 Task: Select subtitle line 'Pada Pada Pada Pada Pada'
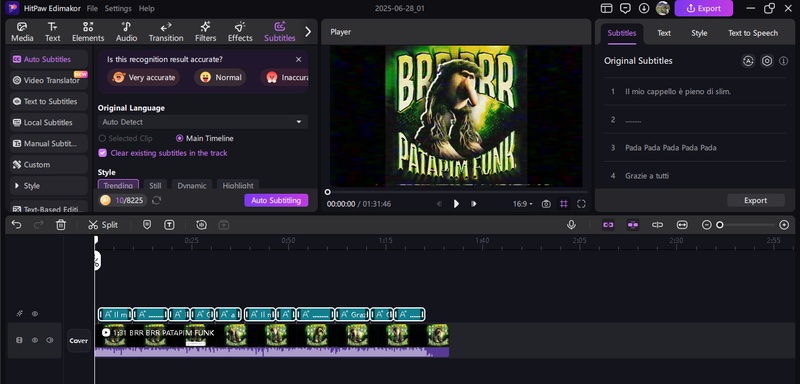695,148
